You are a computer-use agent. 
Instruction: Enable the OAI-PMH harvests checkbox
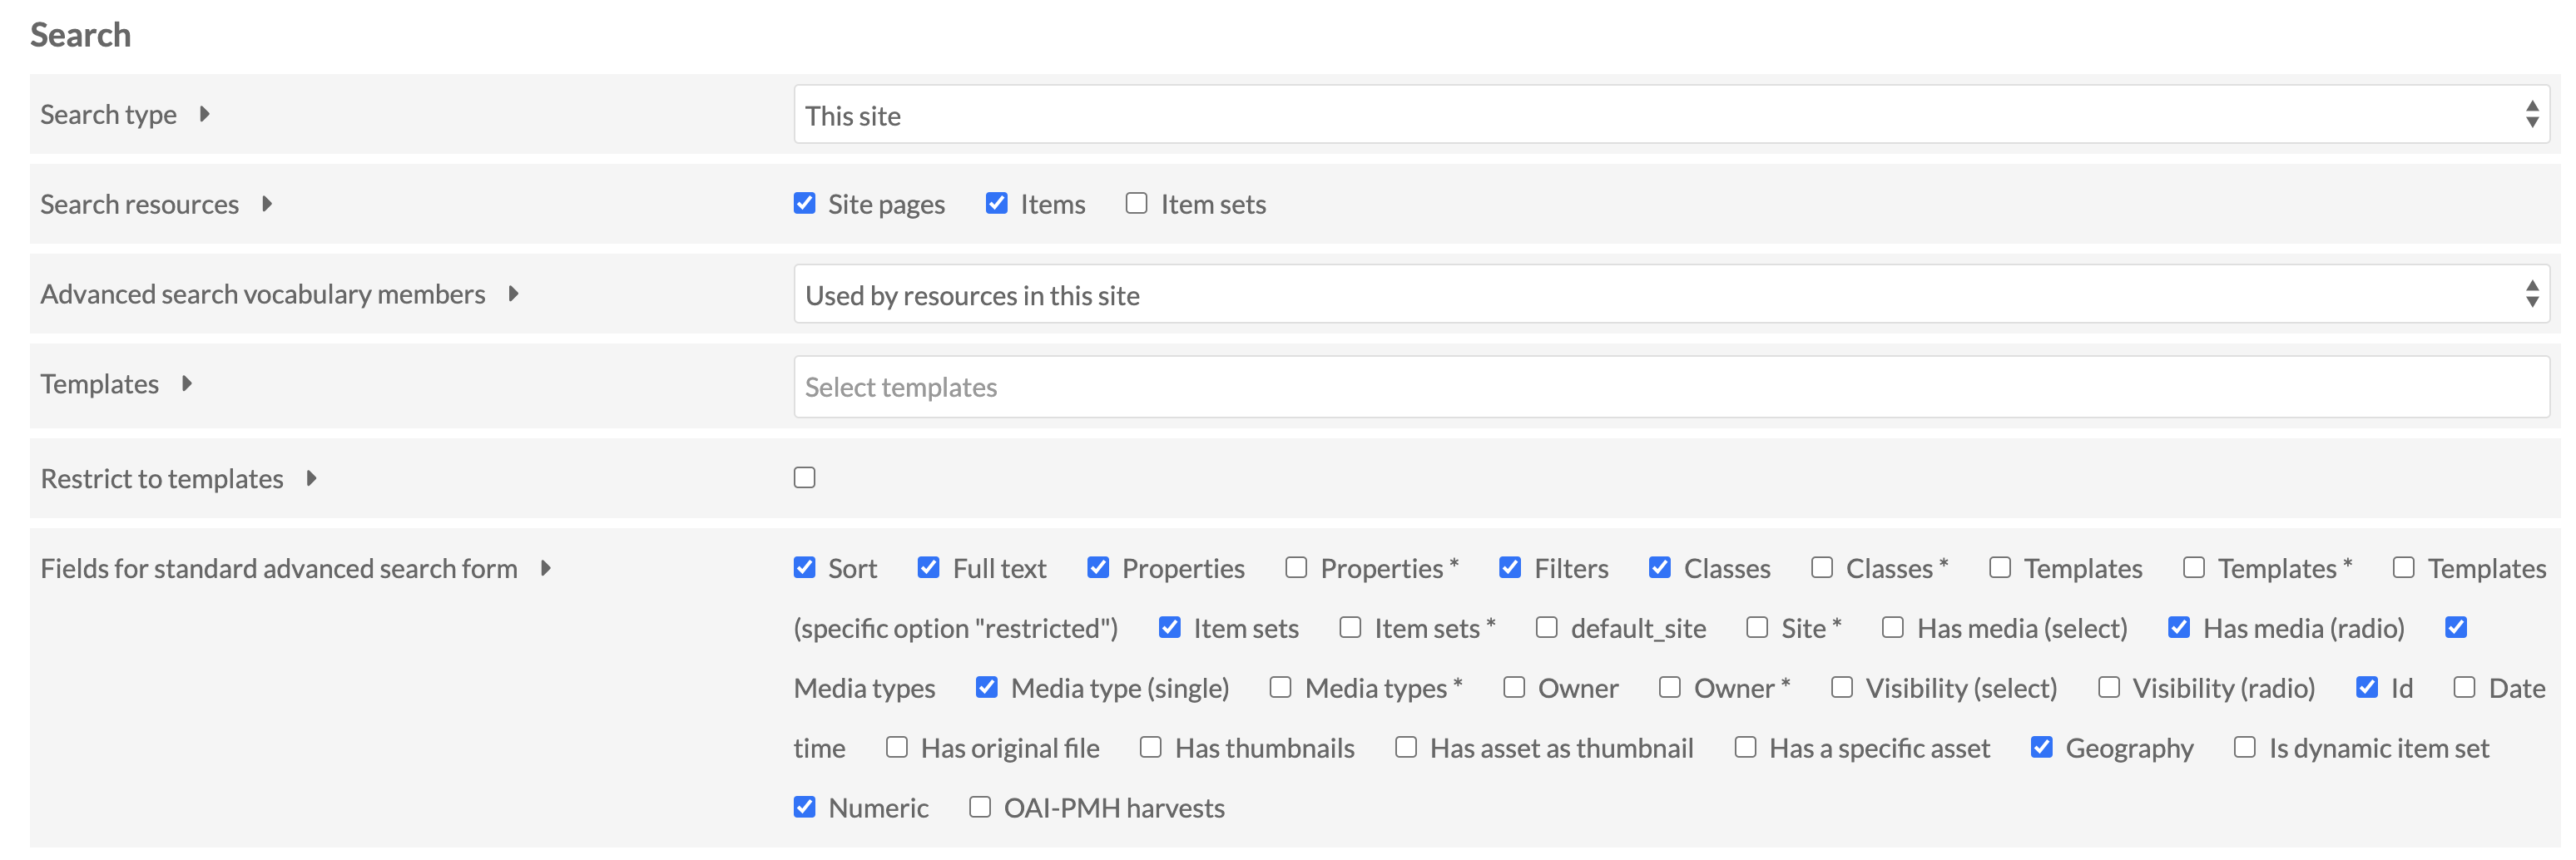980,807
